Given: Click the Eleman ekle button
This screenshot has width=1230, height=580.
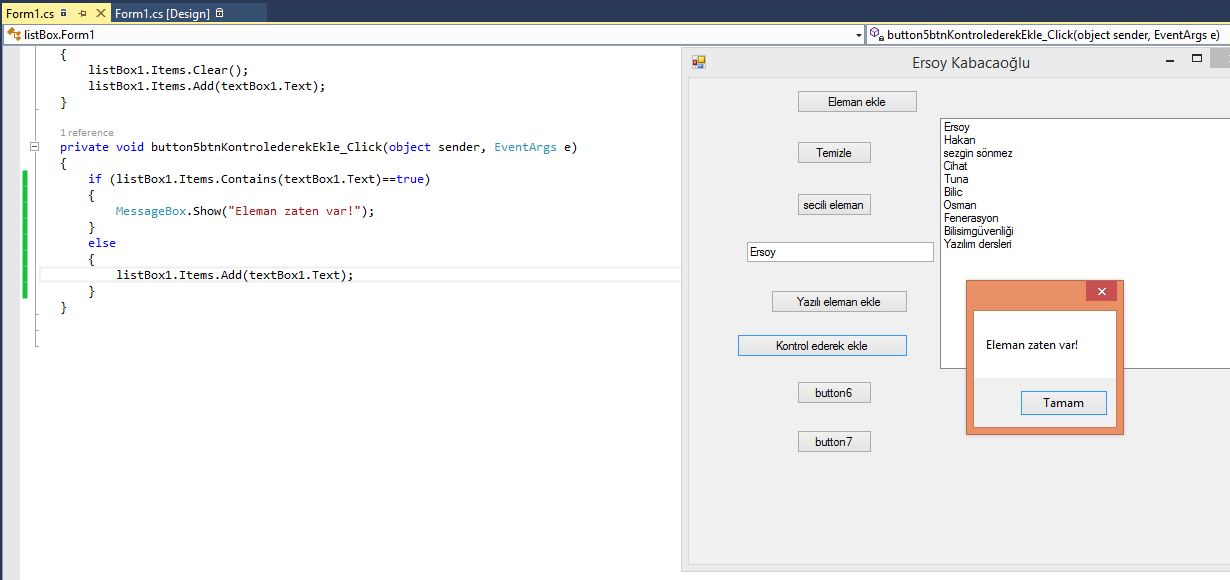Looking at the screenshot, I should click(857, 101).
